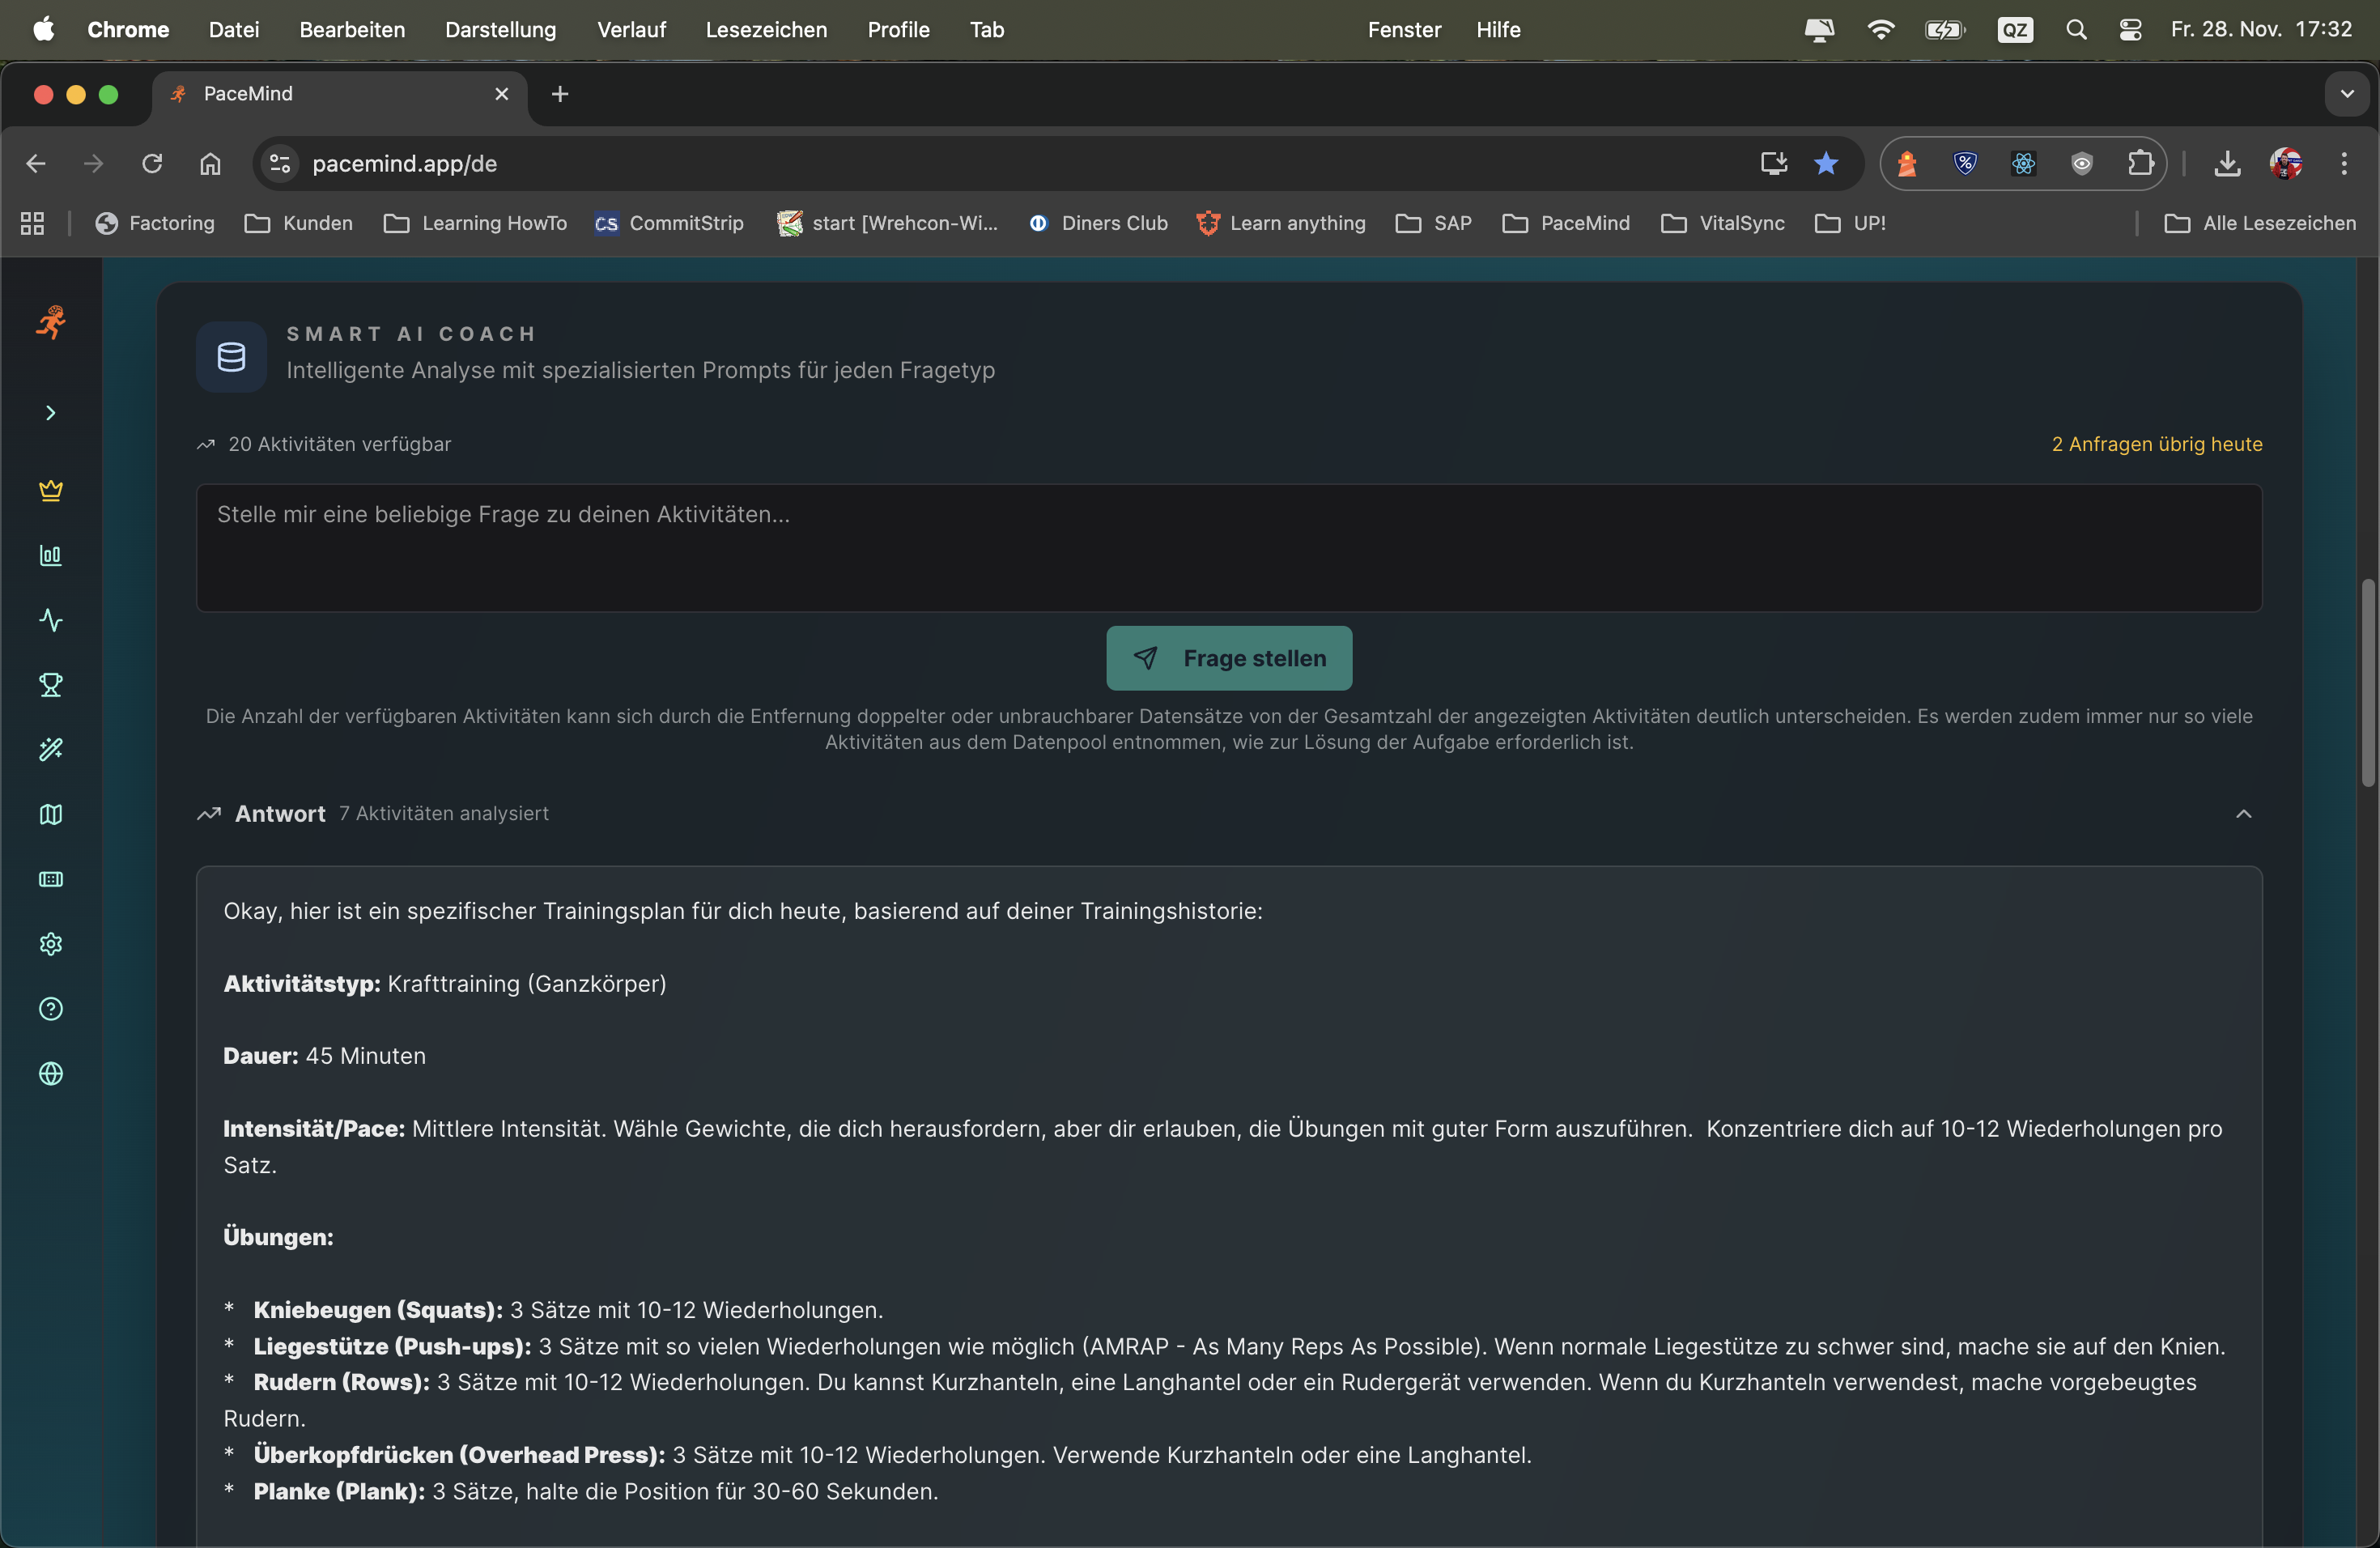The width and height of the screenshot is (2380, 1548).
Task: Open React Developer Tools extension
Action: pos(2023,163)
